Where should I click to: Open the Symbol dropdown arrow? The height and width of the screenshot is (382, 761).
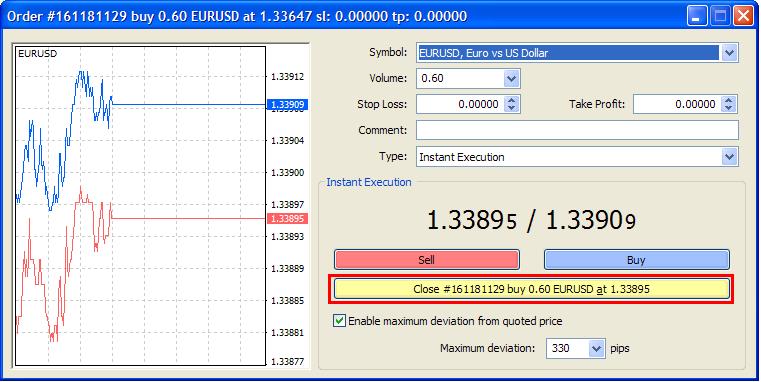(729, 53)
